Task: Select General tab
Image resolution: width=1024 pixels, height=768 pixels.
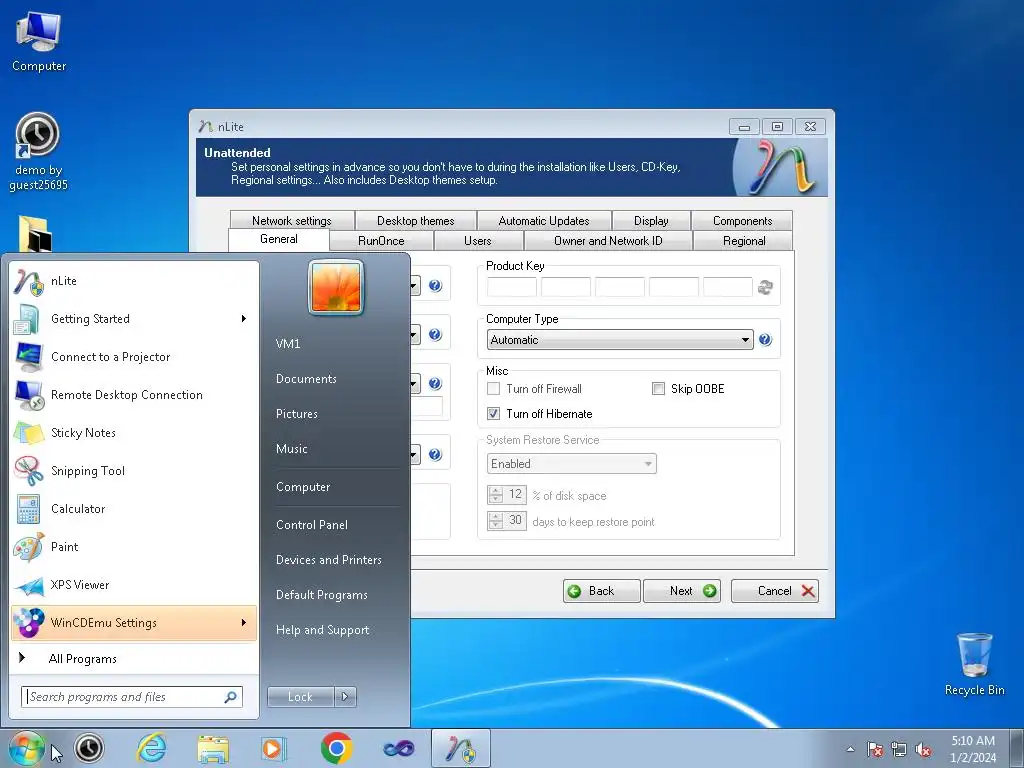Action: (x=279, y=239)
